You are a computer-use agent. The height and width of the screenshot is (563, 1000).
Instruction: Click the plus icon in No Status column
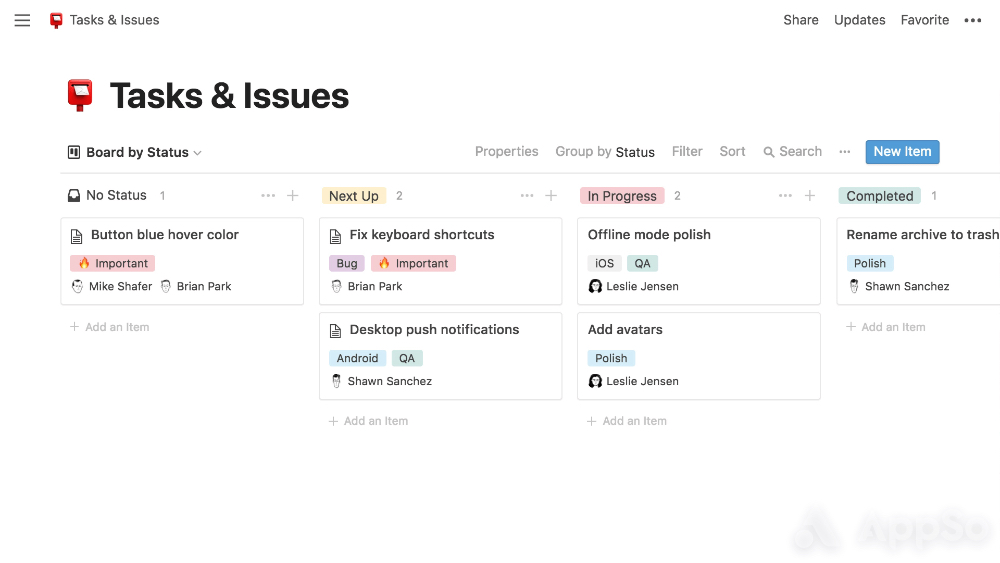coord(293,196)
